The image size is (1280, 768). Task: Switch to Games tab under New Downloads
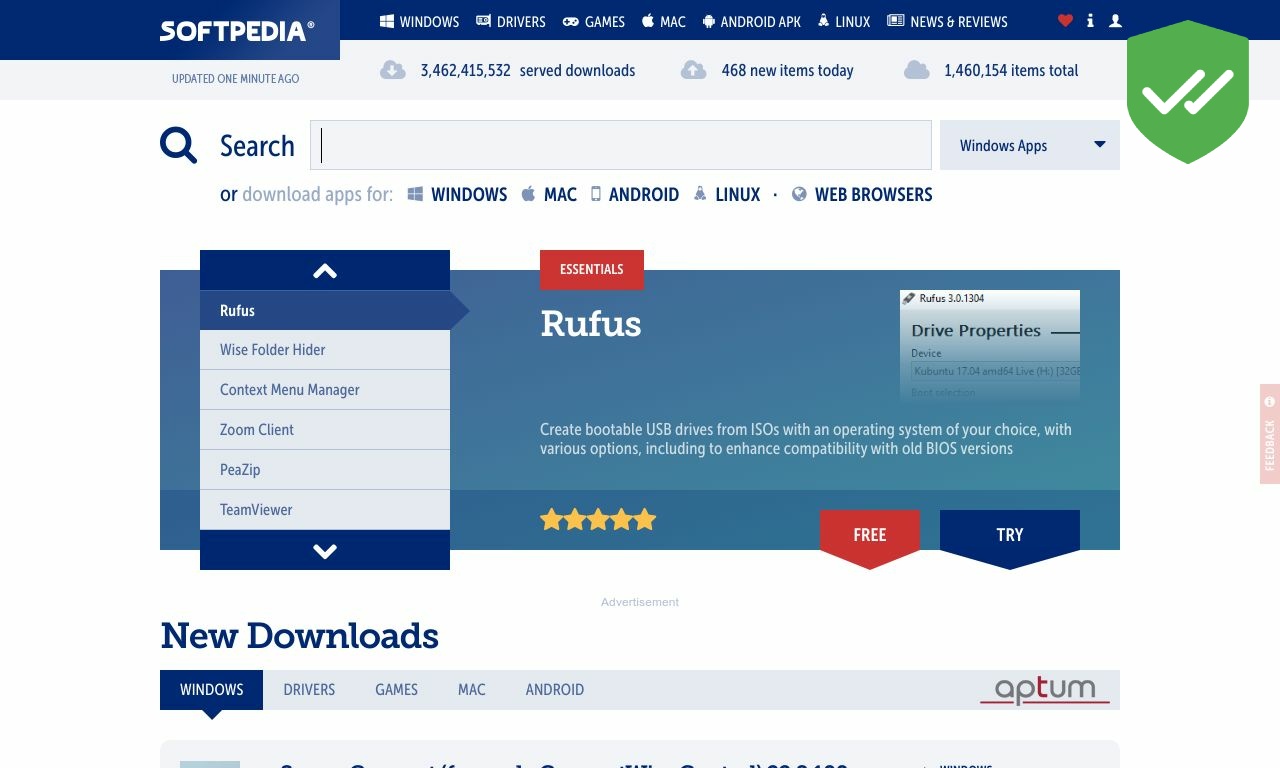click(x=397, y=690)
